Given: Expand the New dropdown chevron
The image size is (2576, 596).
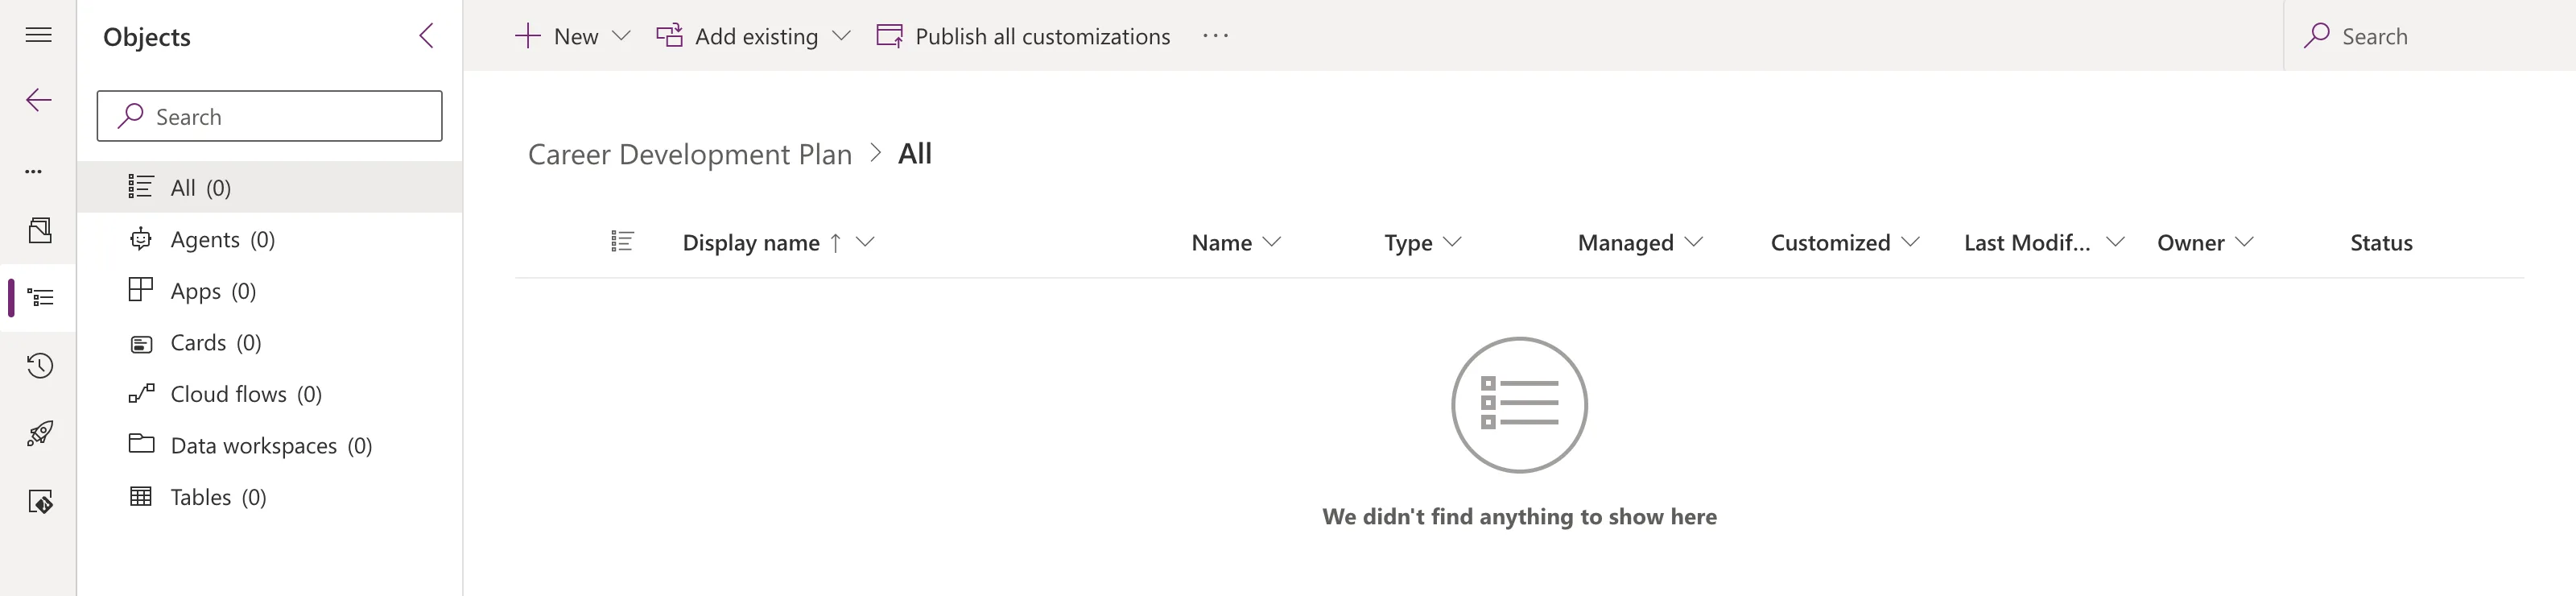Looking at the screenshot, I should click(x=621, y=36).
